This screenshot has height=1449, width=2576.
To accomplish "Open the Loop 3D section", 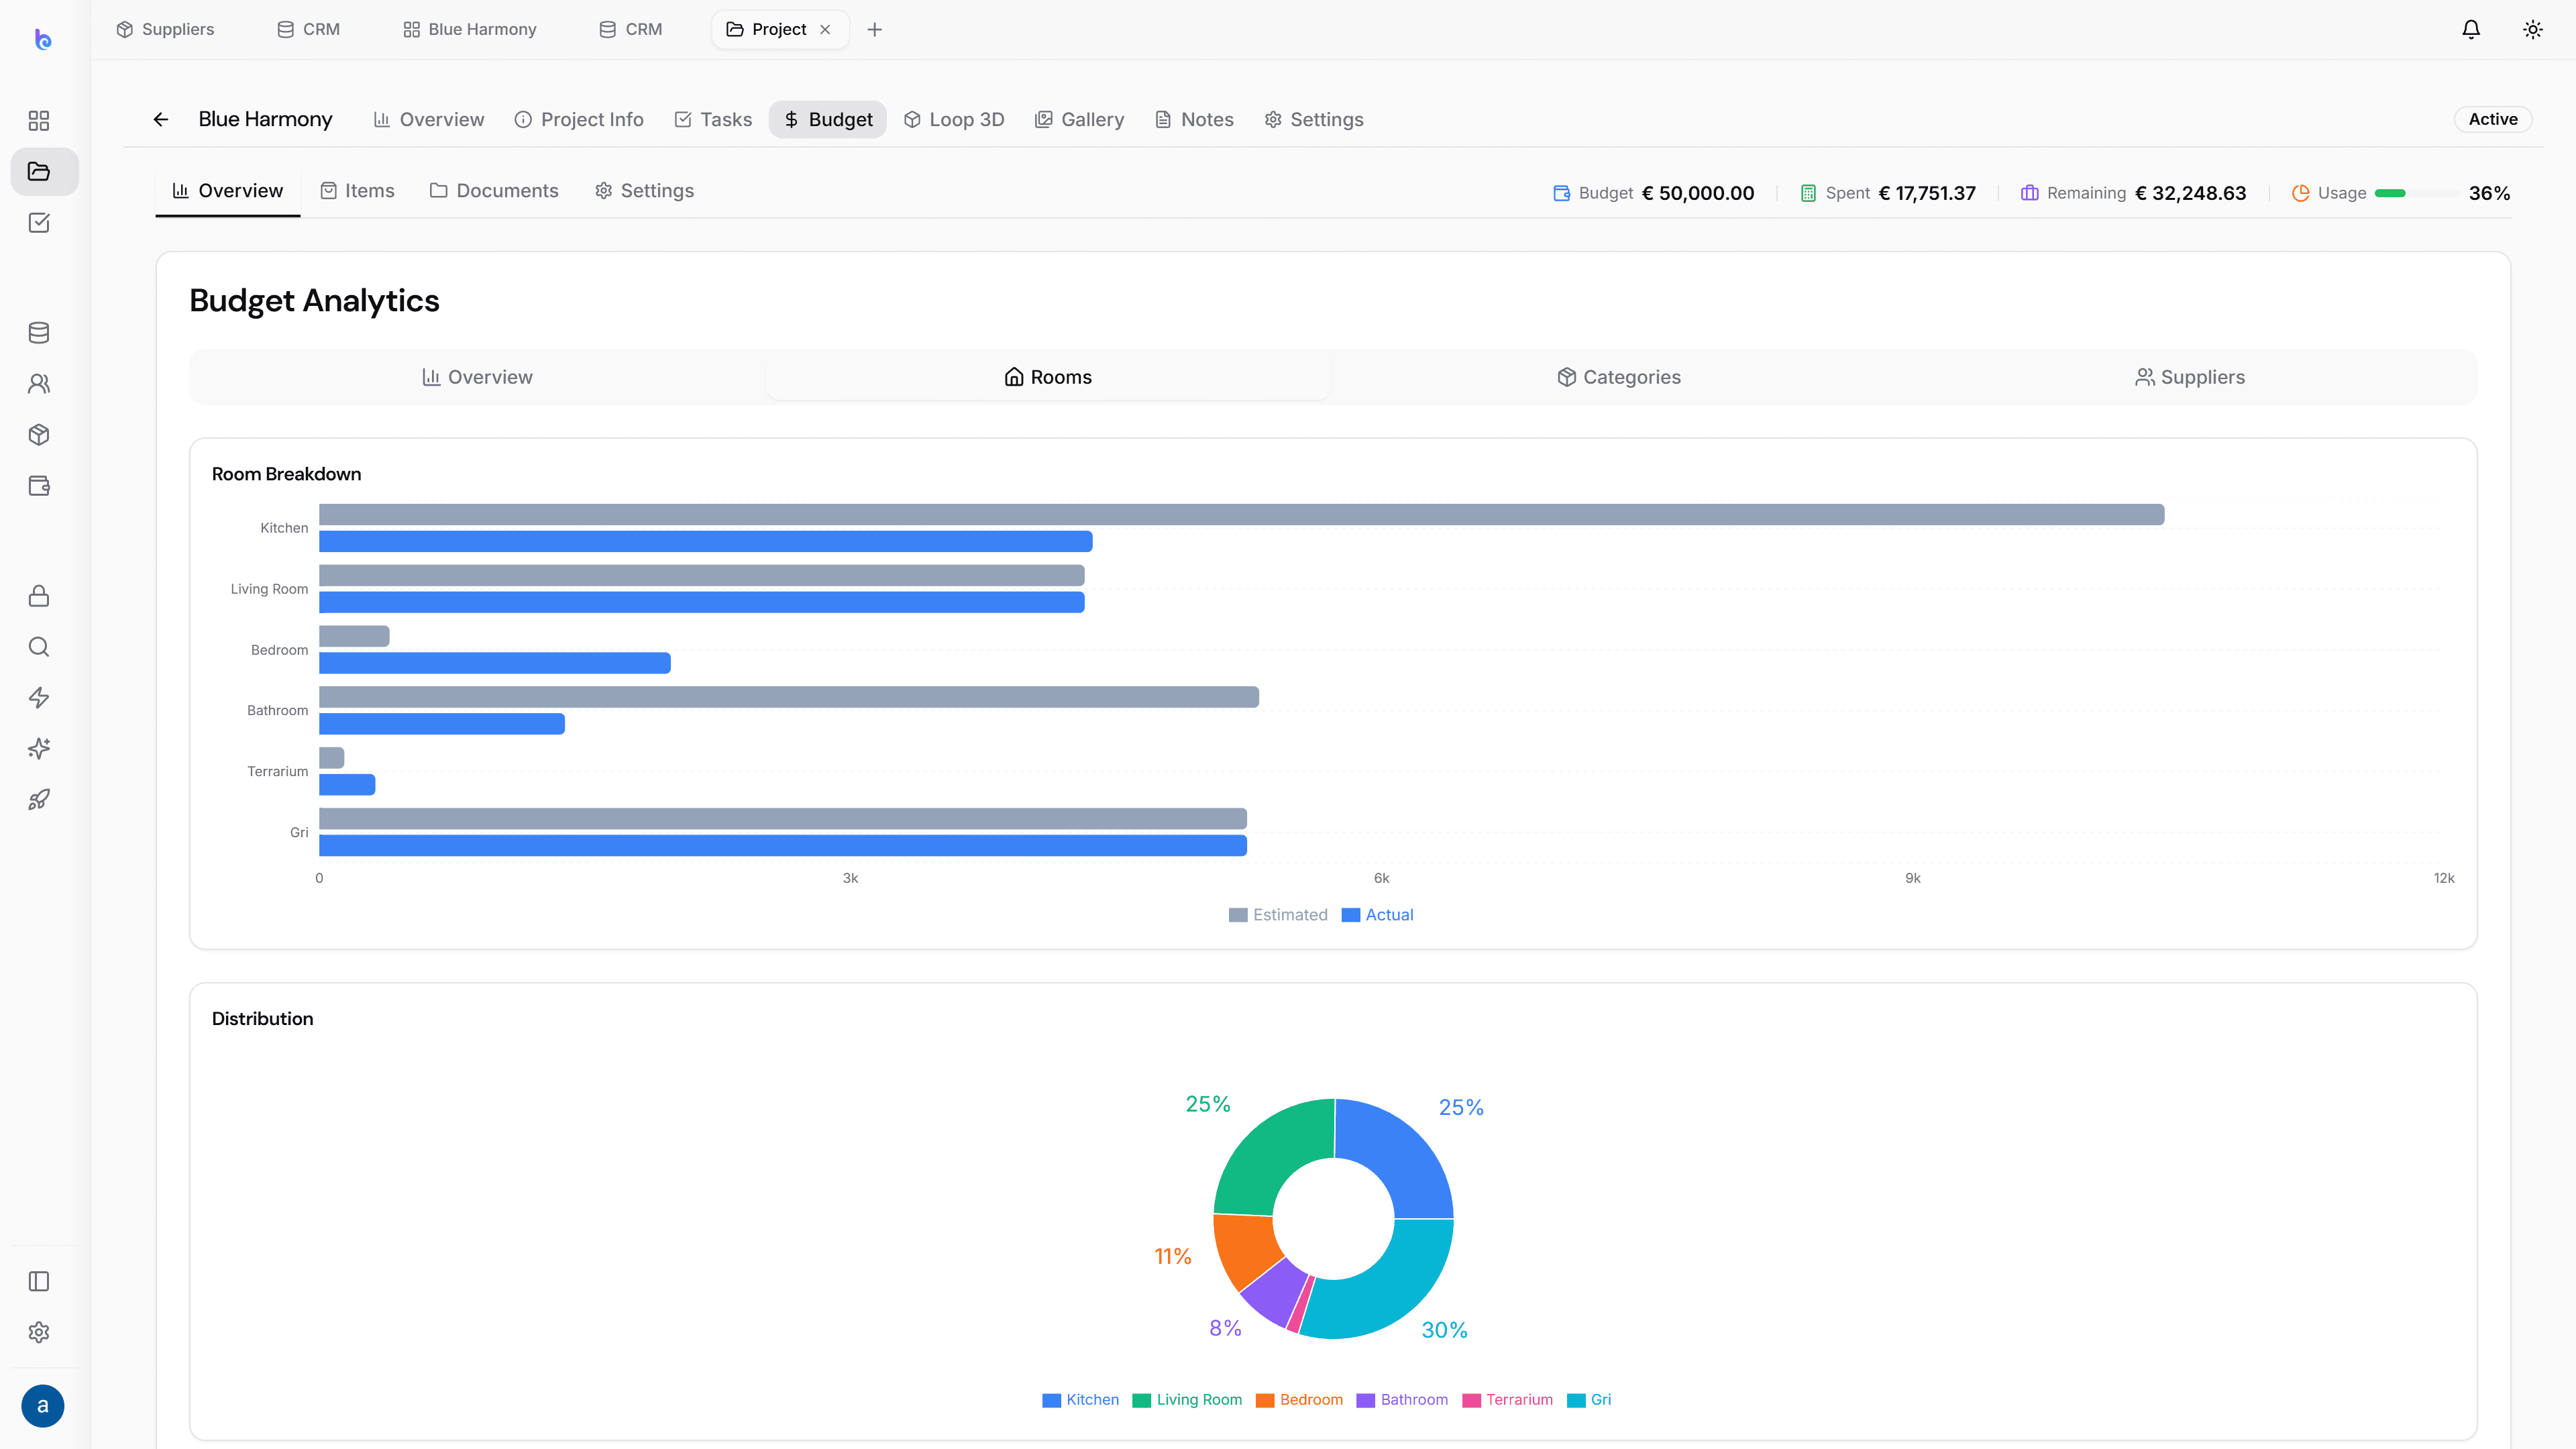I will 954,119.
